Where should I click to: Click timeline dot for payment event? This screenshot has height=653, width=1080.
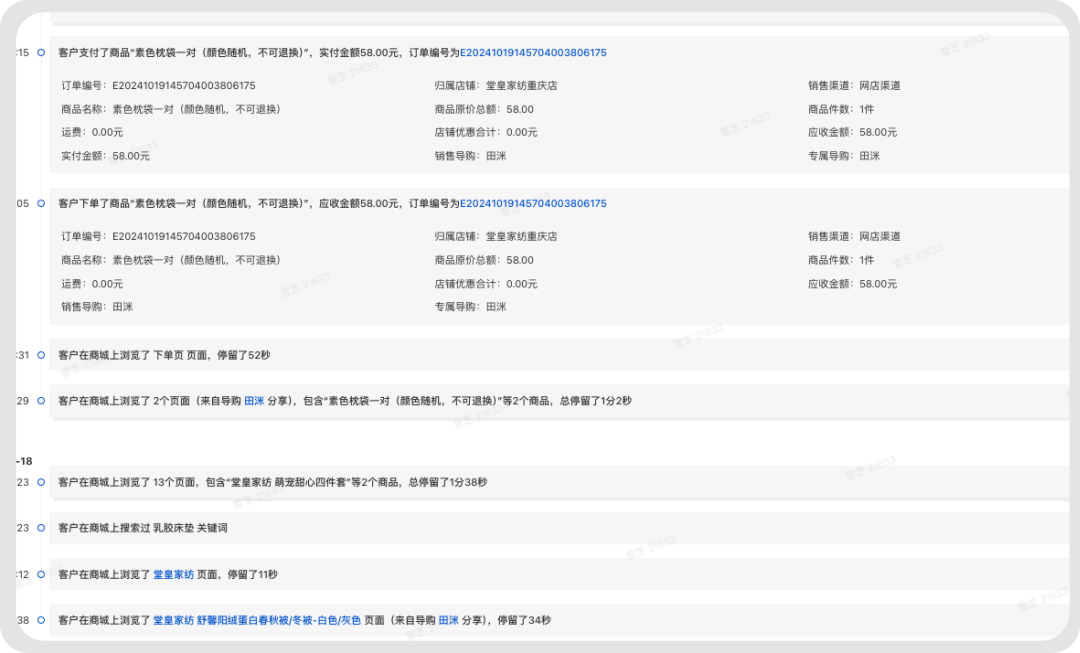(x=41, y=52)
